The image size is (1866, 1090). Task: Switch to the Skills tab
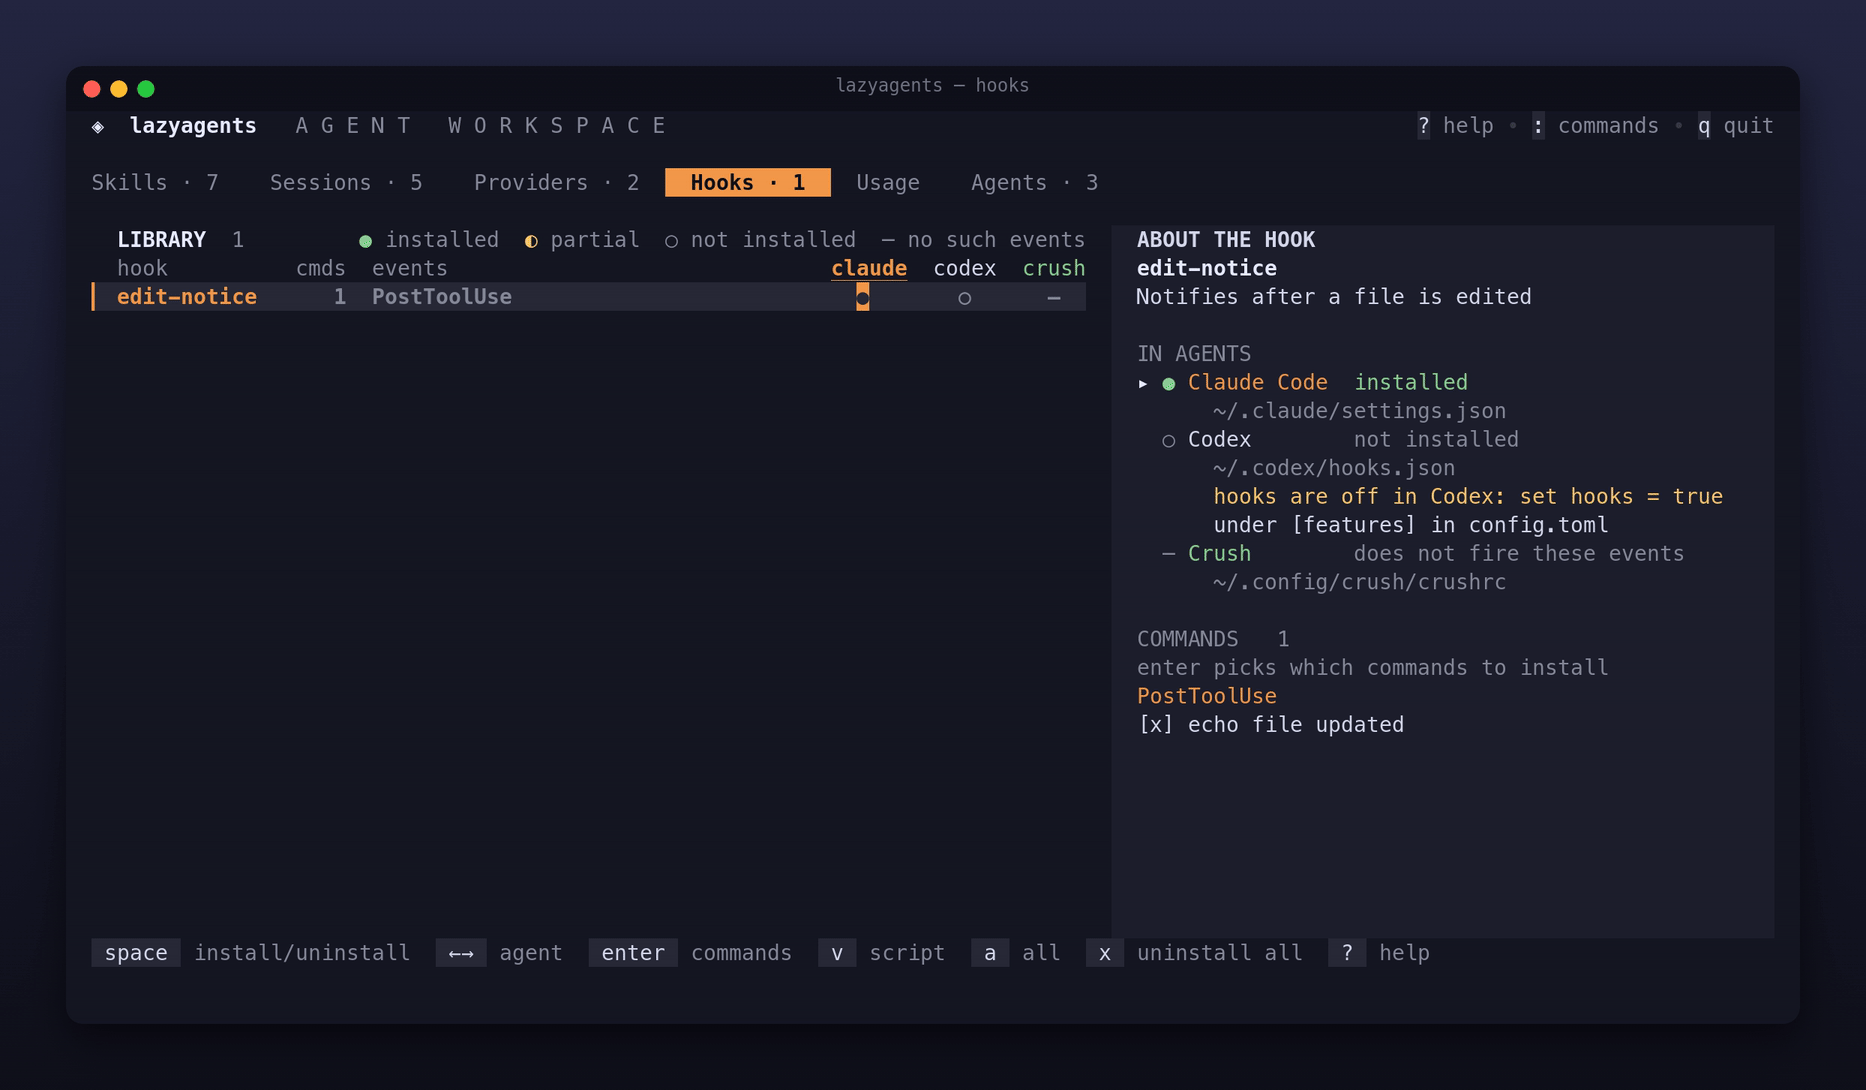click(155, 183)
